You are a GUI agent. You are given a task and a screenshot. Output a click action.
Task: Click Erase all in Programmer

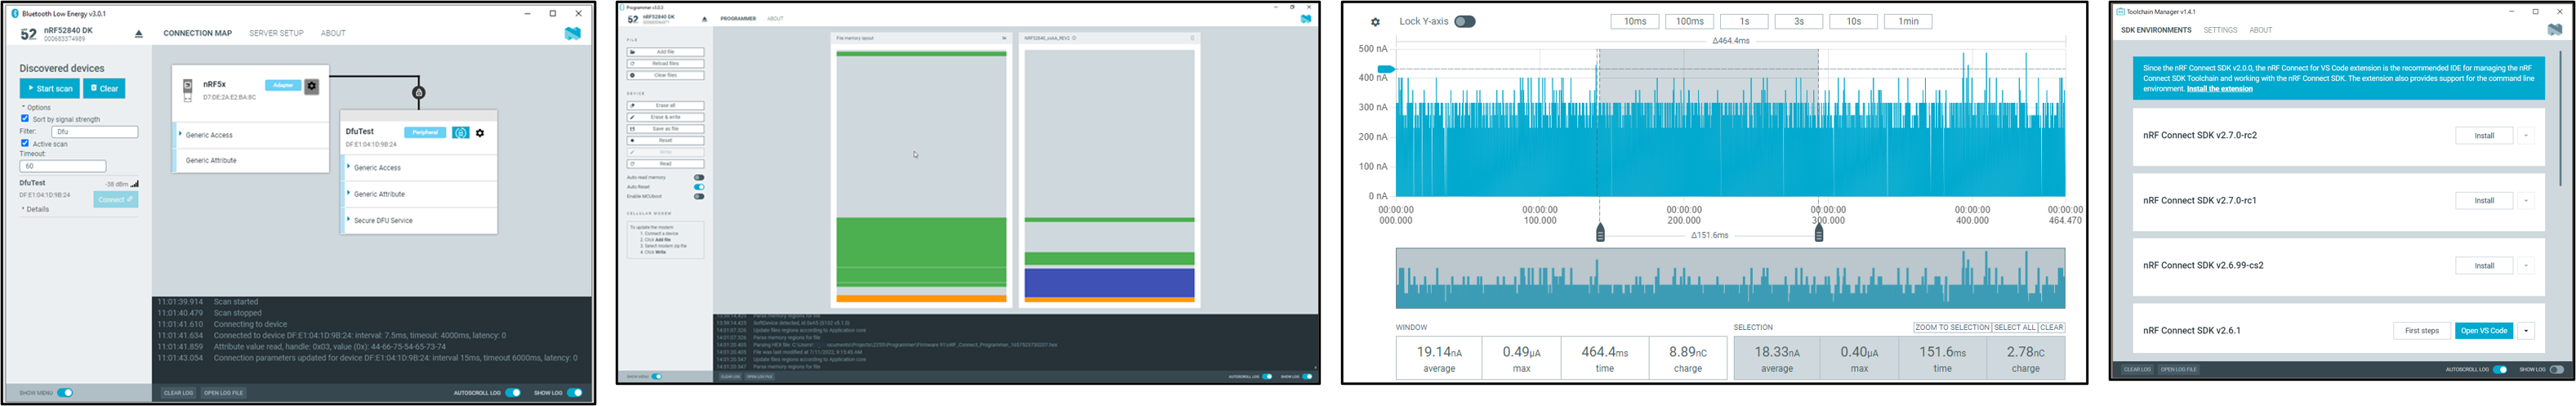(x=665, y=106)
